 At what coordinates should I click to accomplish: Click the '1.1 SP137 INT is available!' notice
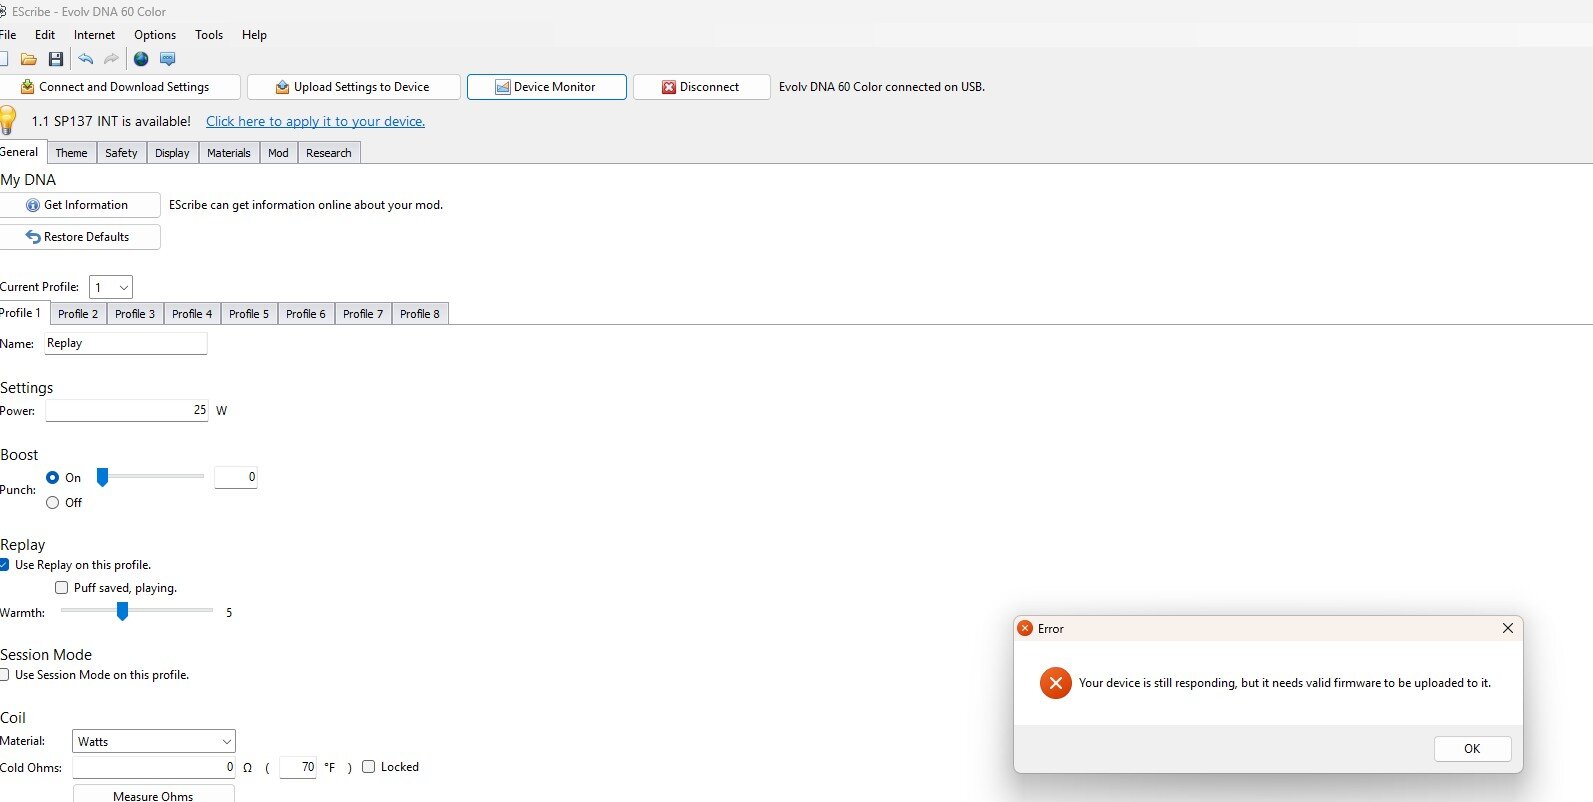point(111,121)
